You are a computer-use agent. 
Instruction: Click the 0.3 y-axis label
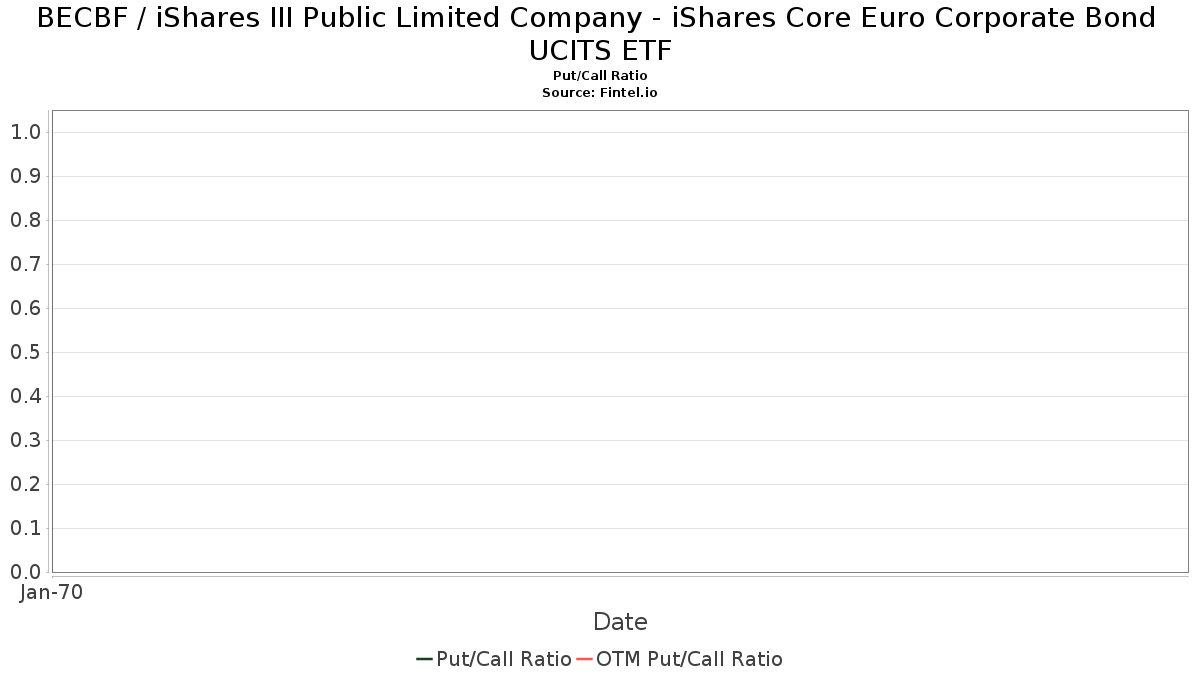[25, 440]
